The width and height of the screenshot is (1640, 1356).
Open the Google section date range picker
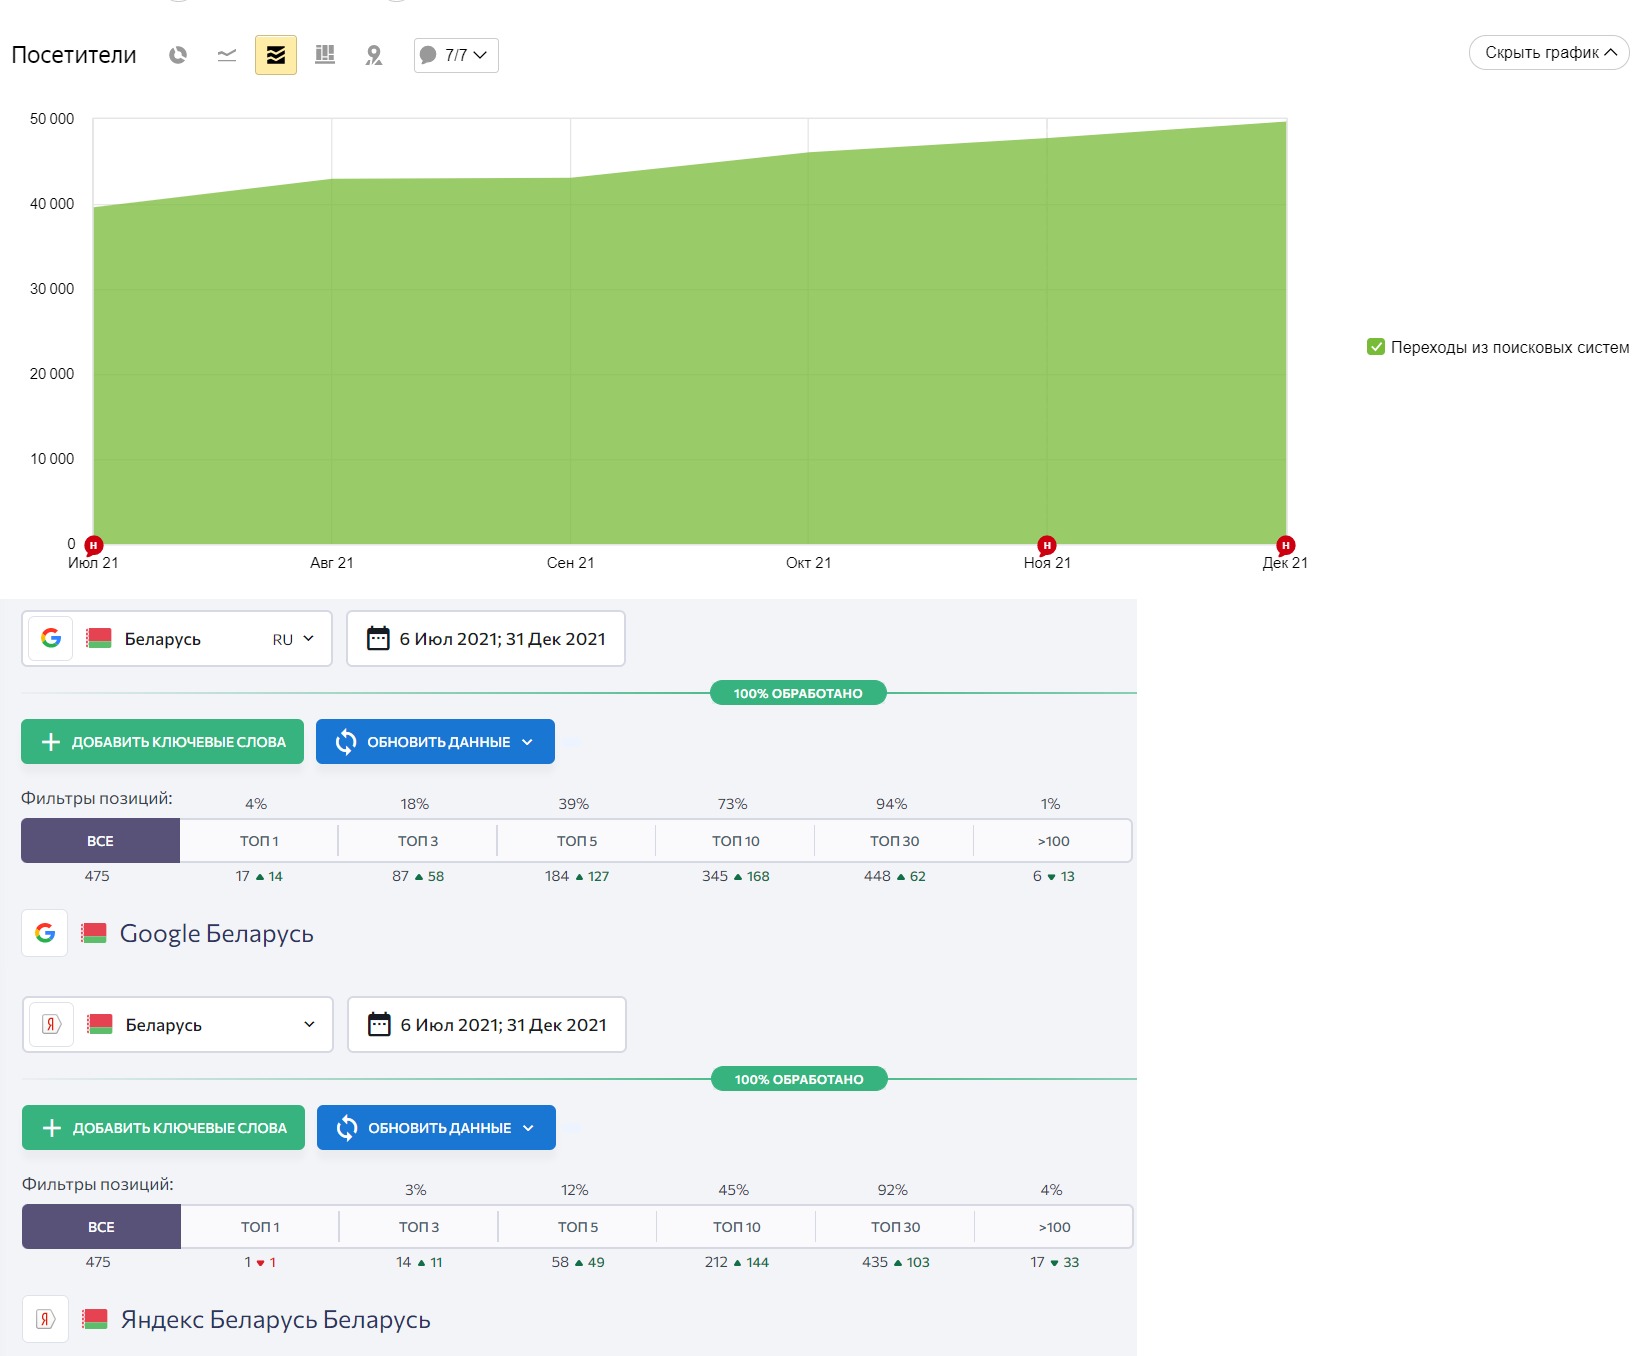486,639
